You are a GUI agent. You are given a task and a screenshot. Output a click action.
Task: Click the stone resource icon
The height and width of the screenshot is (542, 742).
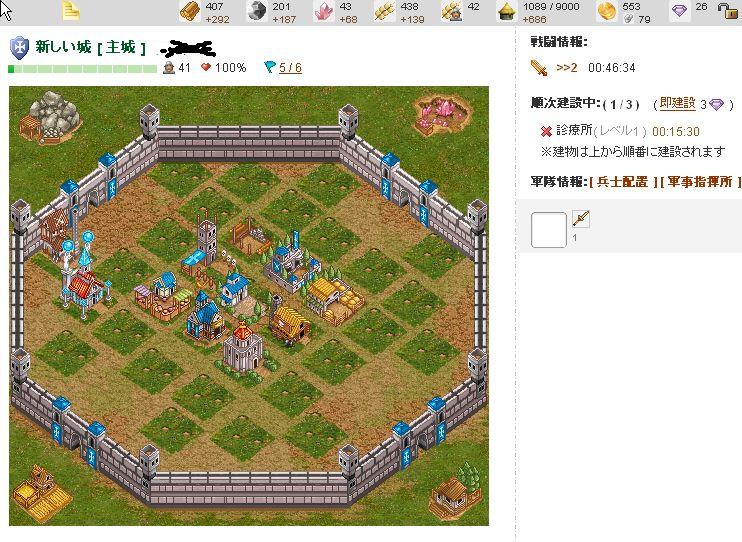point(257,11)
